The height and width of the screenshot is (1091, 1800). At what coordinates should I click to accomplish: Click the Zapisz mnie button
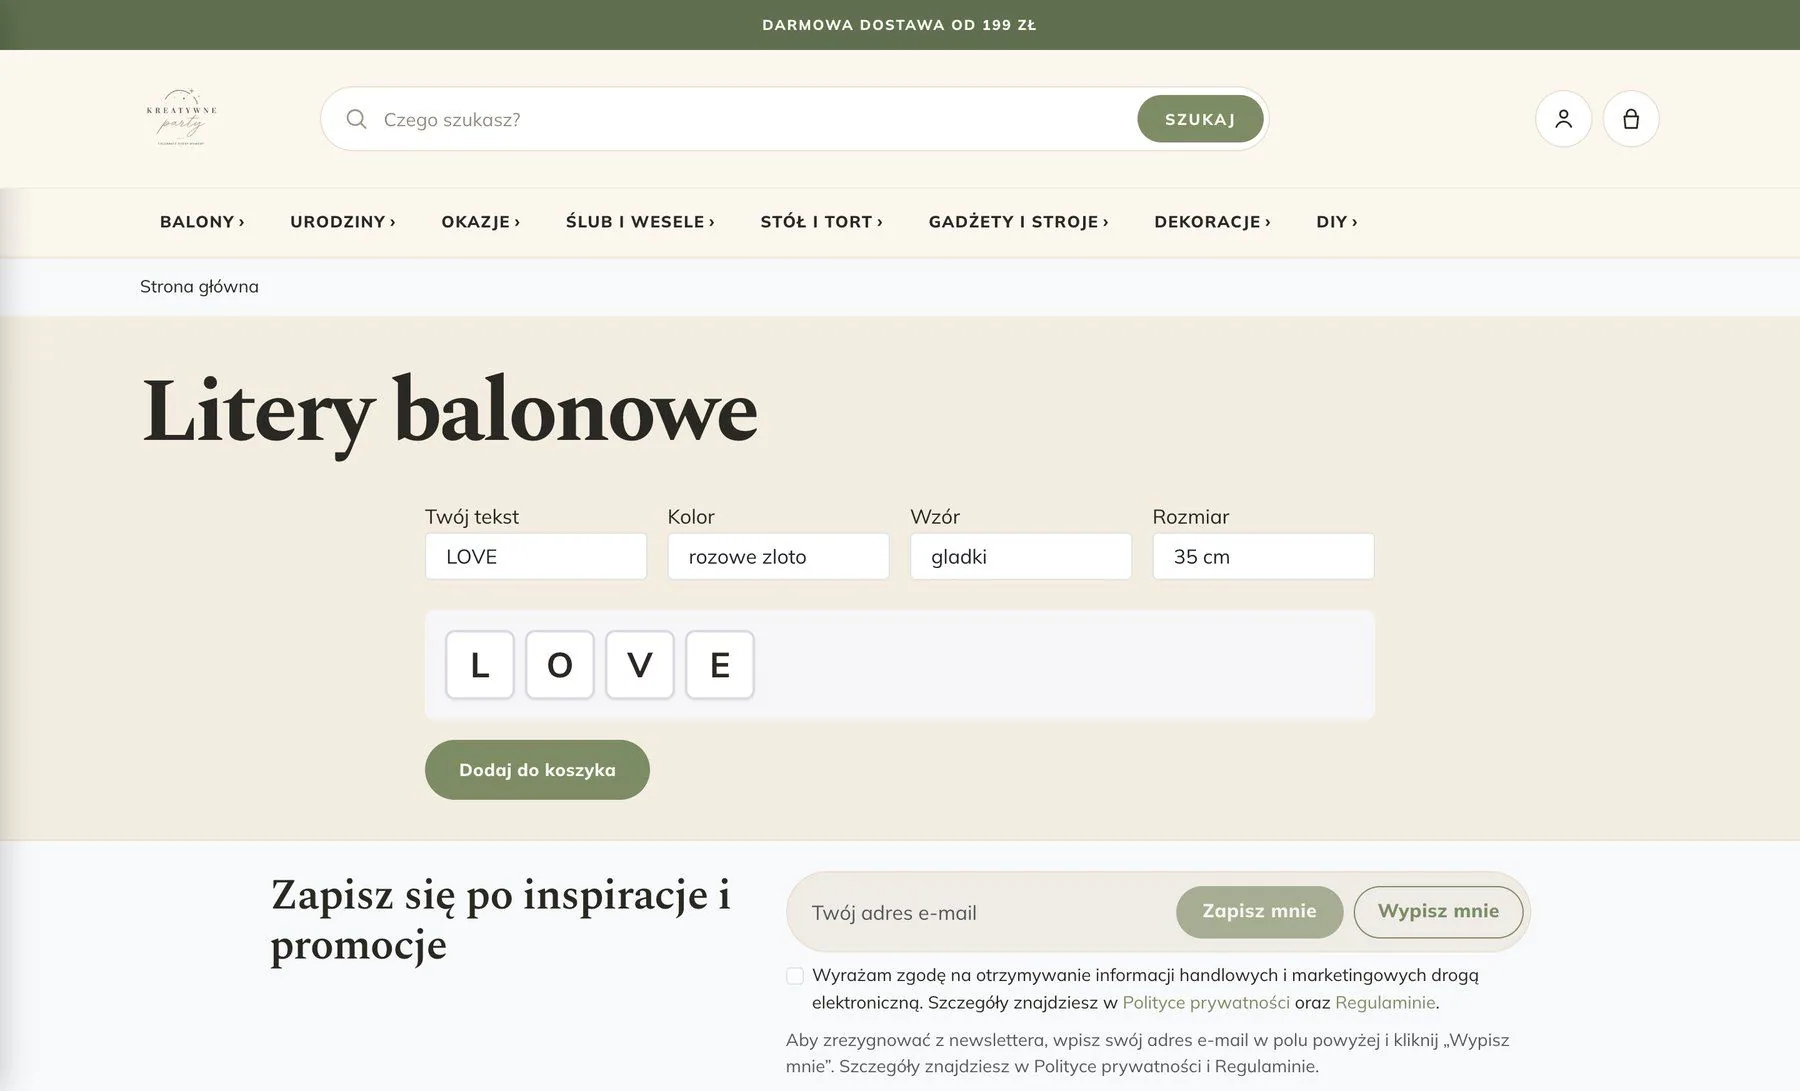pos(1259,912)
